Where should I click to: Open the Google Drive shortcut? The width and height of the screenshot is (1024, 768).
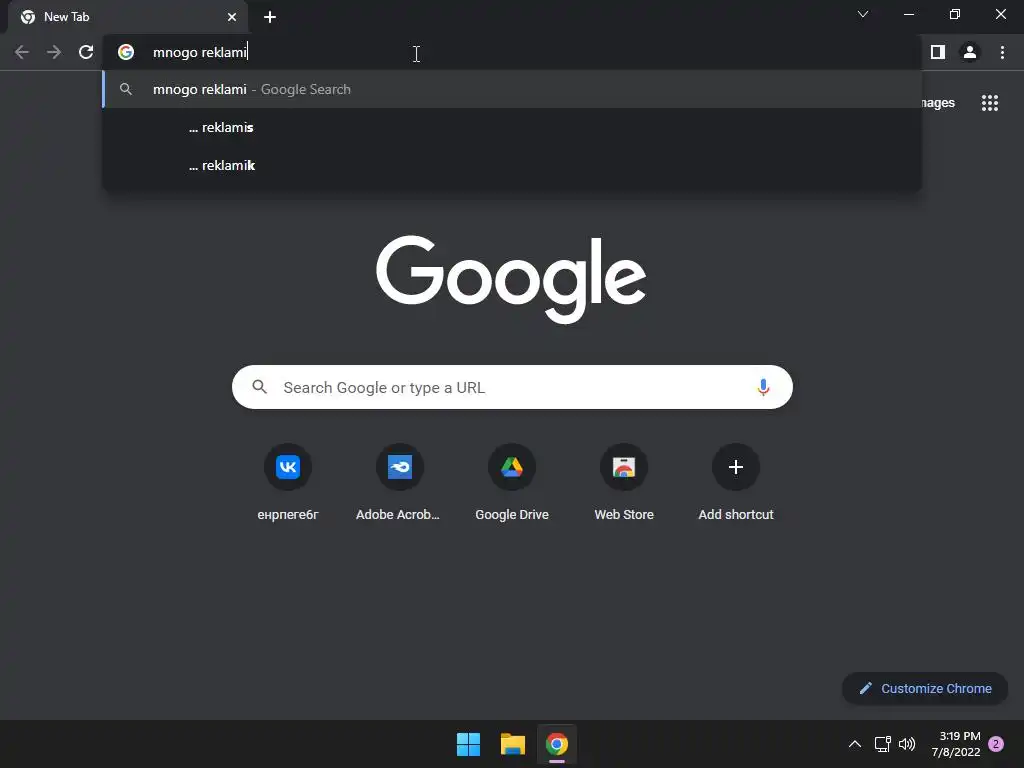(x=512, y=482)
